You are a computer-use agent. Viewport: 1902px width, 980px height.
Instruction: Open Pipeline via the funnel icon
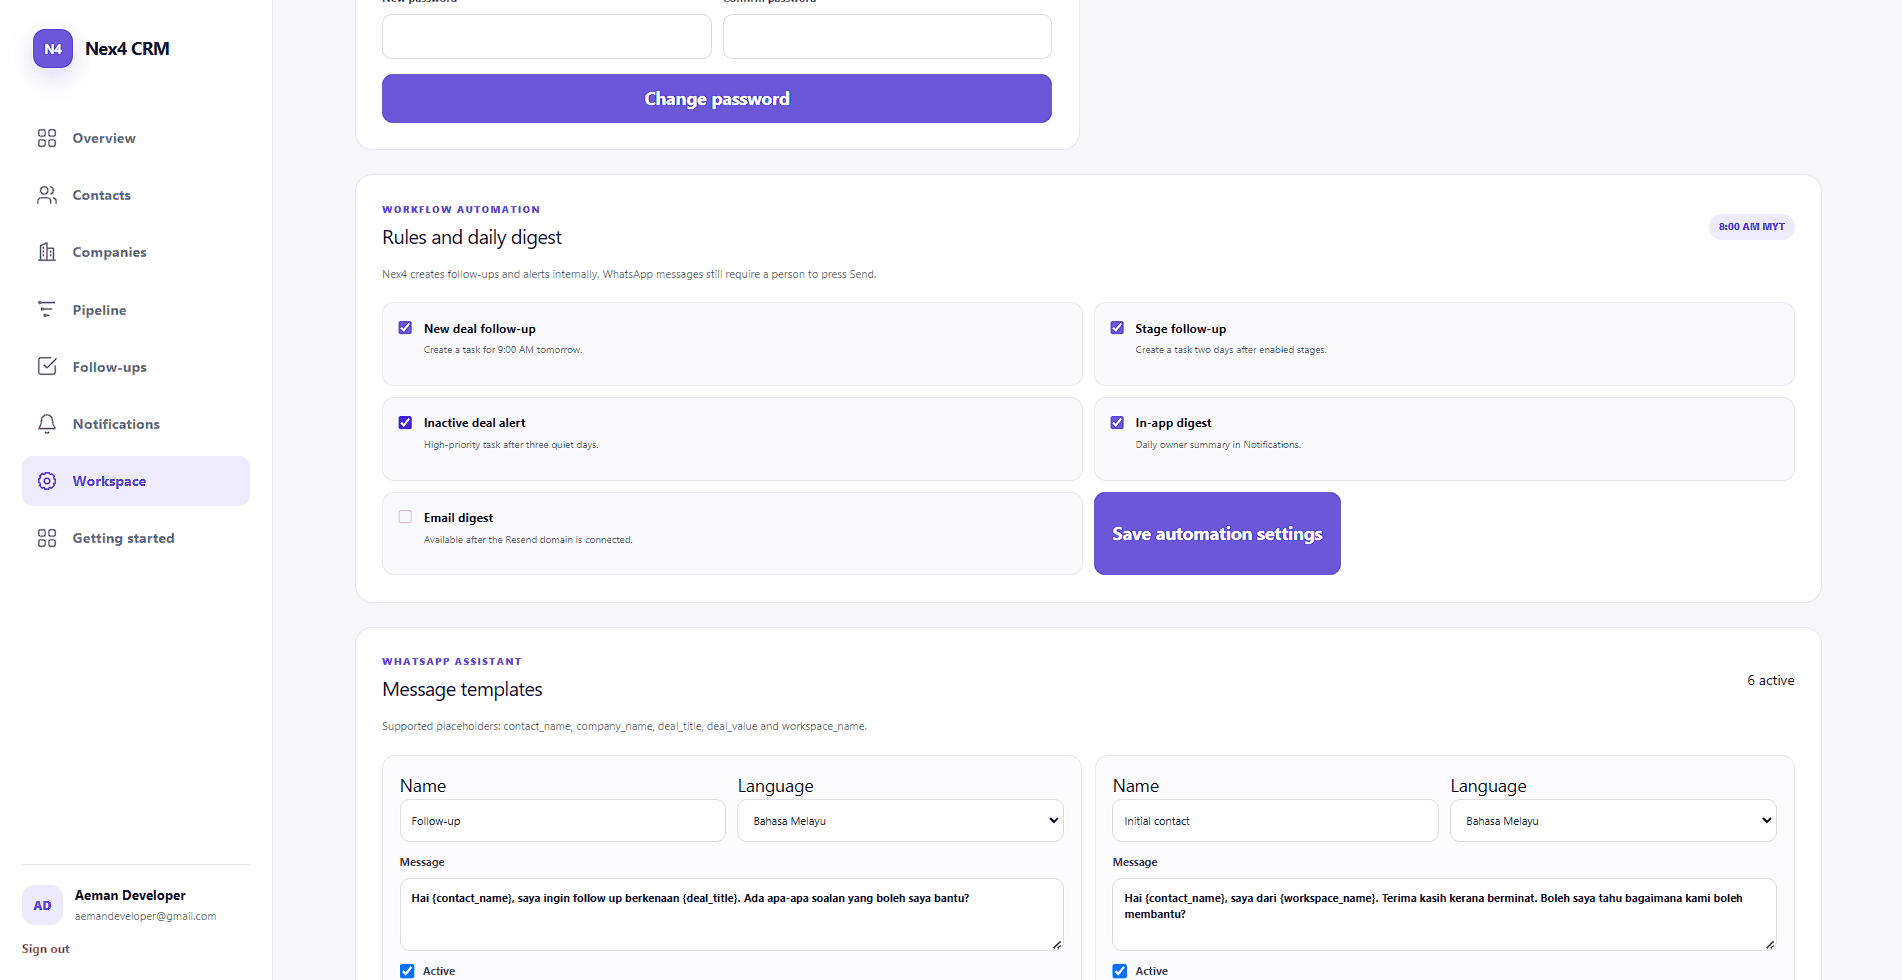point(47,310)
